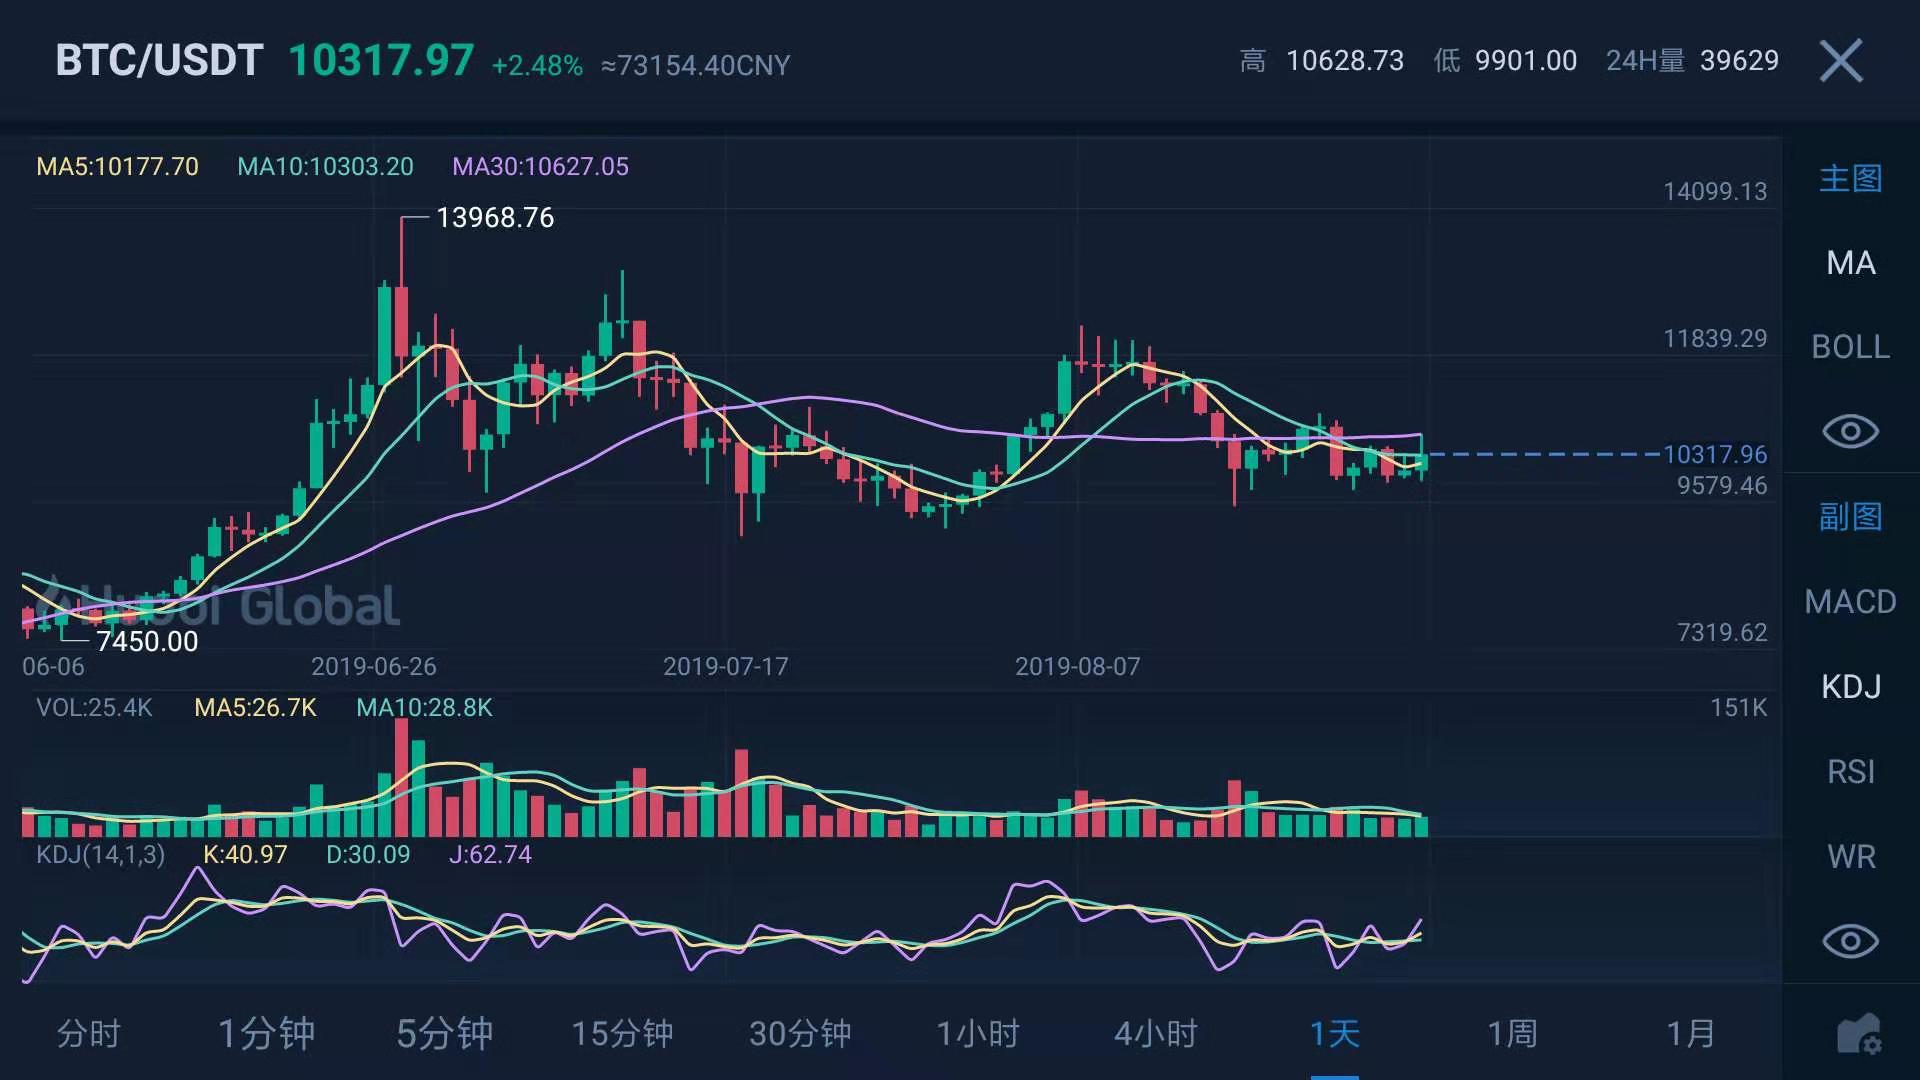1920x1080 pixels.
Task: Switch sub chart to KDJ indicator
Action: point(1850,687)
